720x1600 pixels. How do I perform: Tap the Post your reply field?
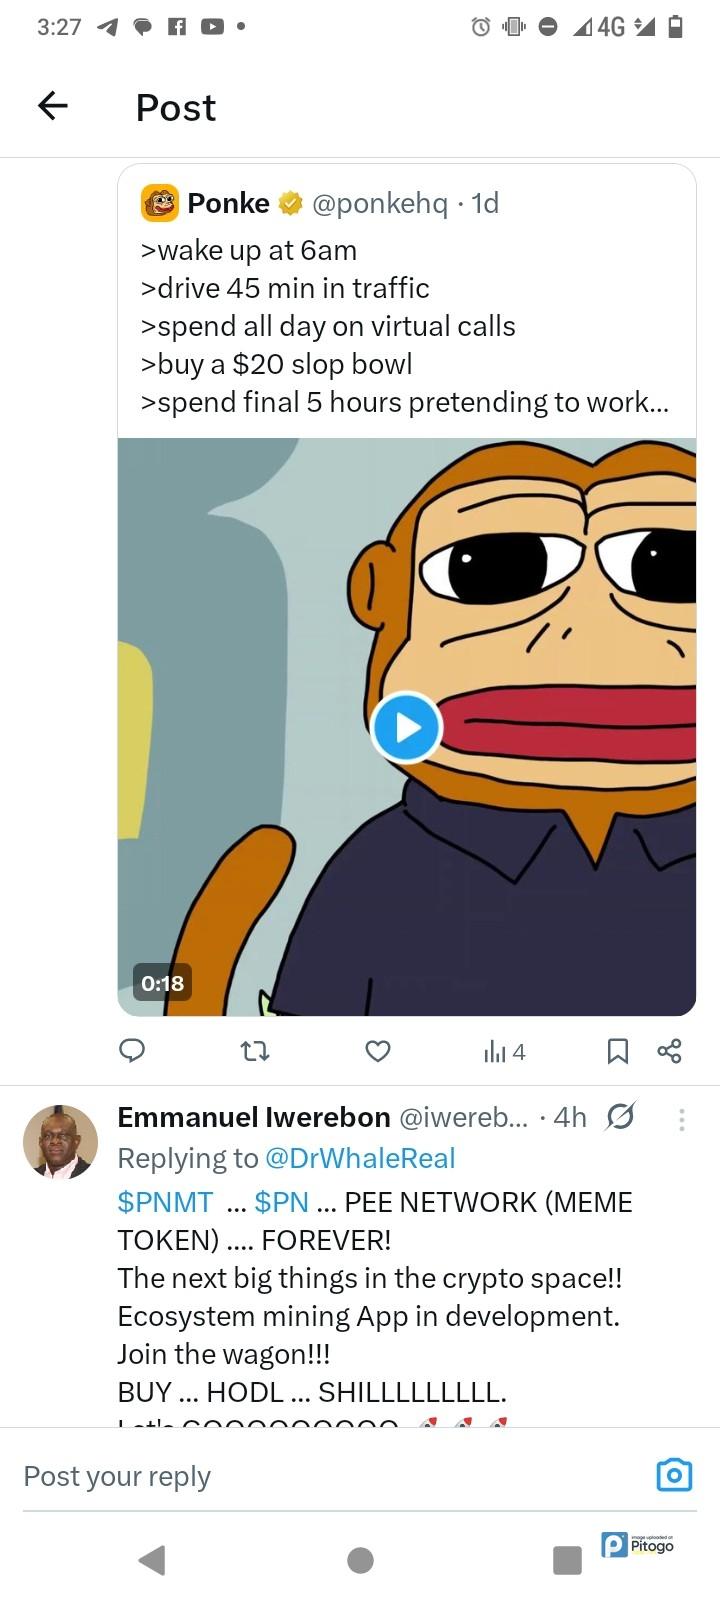[x=300, y=1476]
